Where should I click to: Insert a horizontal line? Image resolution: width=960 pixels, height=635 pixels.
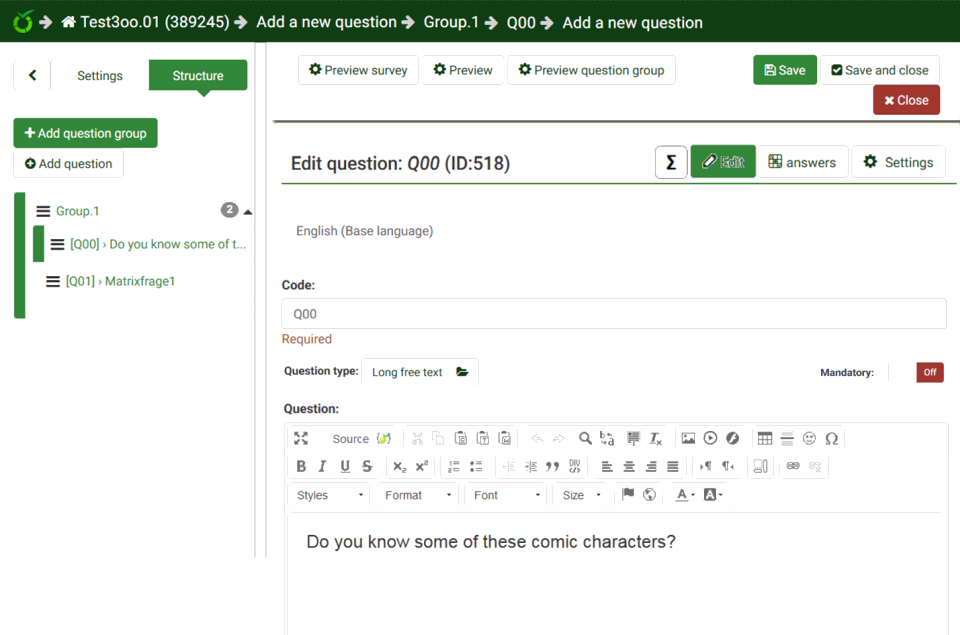[787, 438]
